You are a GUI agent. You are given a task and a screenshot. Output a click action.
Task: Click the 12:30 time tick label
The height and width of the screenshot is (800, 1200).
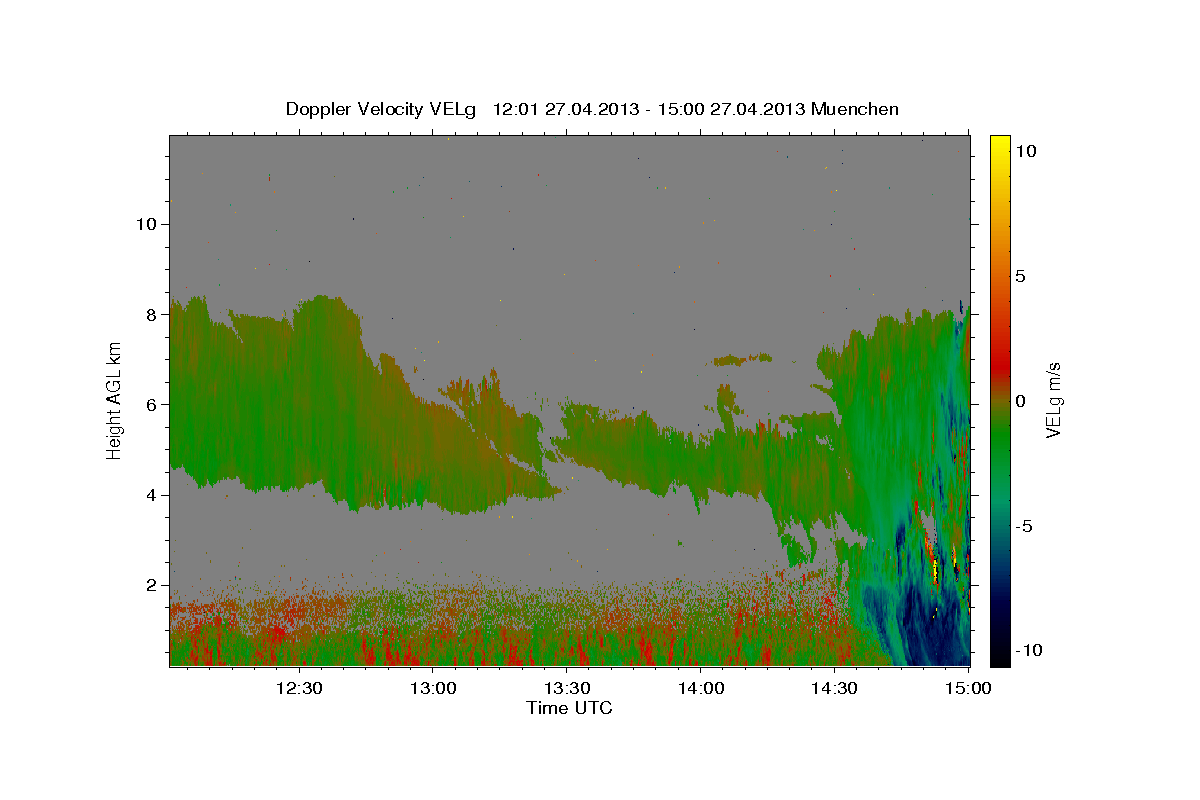[298, 689]
